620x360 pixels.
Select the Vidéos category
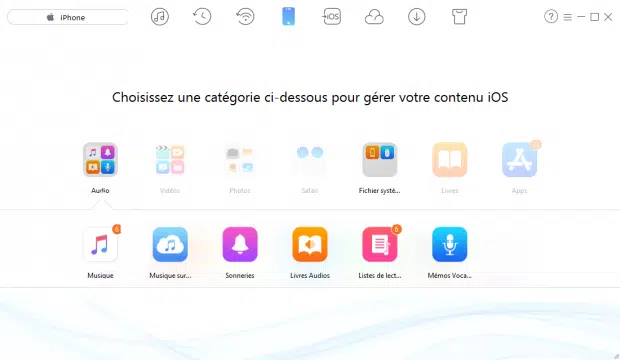pos(170,159)
